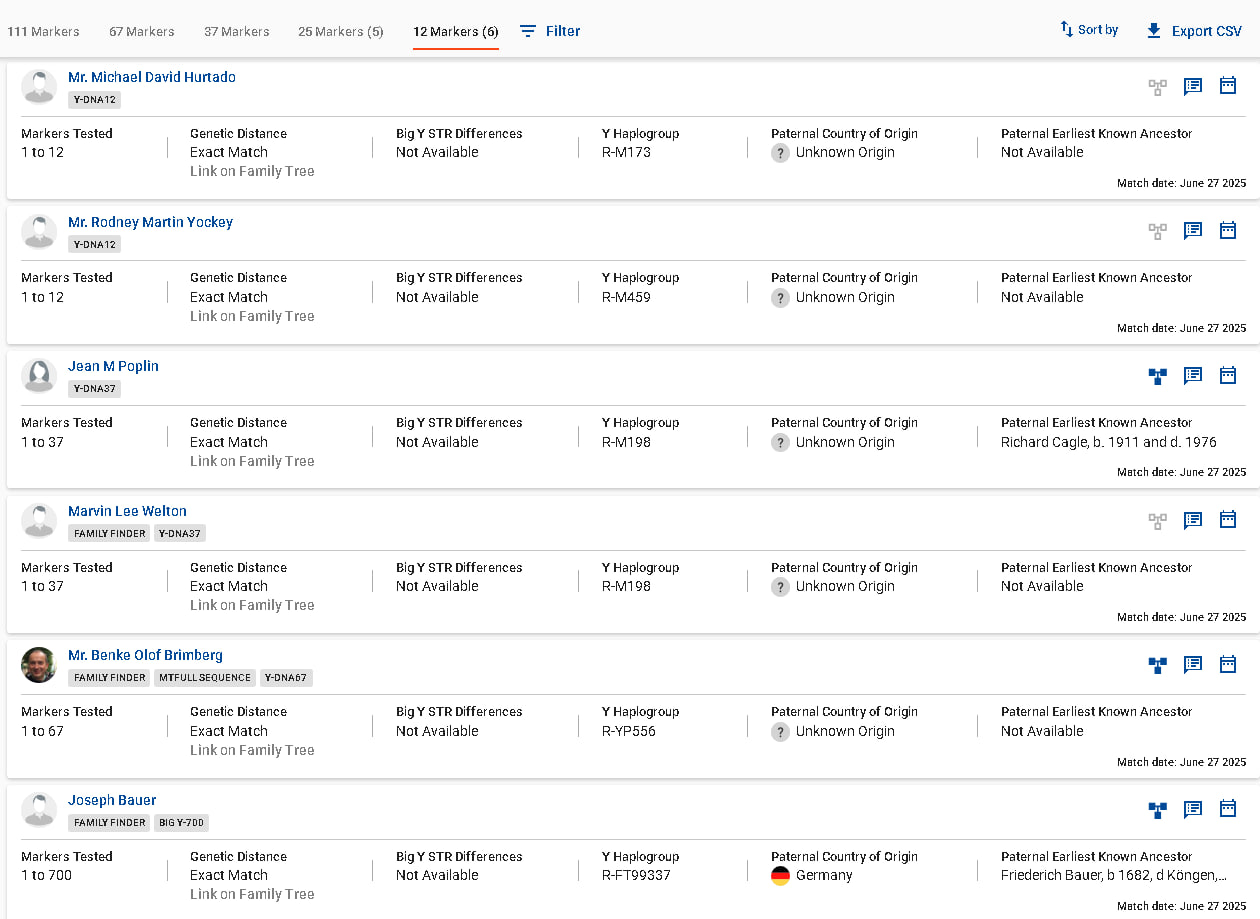Image resolution: width=1260 pixels, height=919 pixels.
Task: Click Y-DNA12 badge under Michael David Hurtado
Action: click(x=95, y=100)
